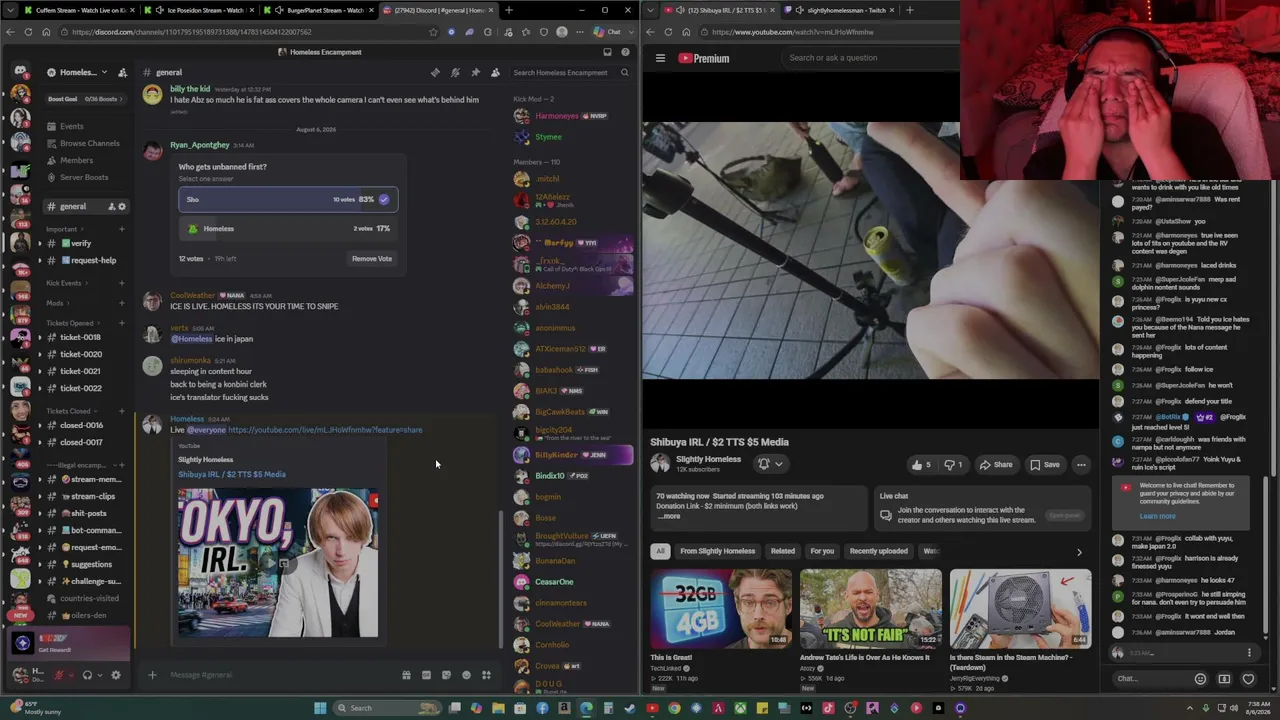The width and height of the screenshot is (1280, 720).
Task: Like the Shibuya IRL video
Action: coord(920,465)
